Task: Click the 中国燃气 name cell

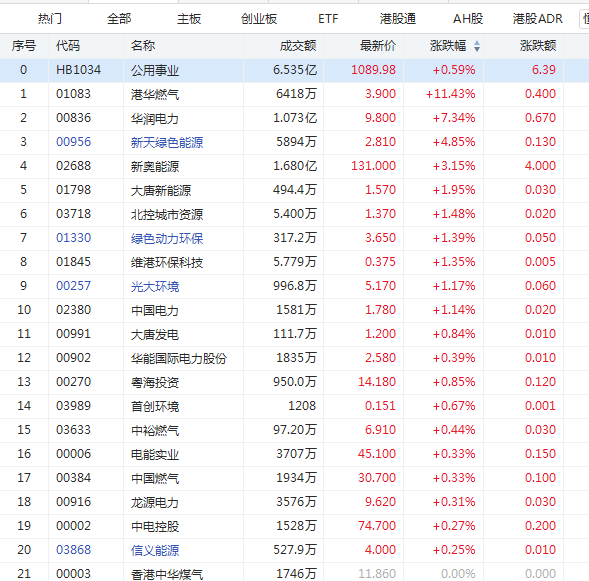Action: (x=155, y=478)
